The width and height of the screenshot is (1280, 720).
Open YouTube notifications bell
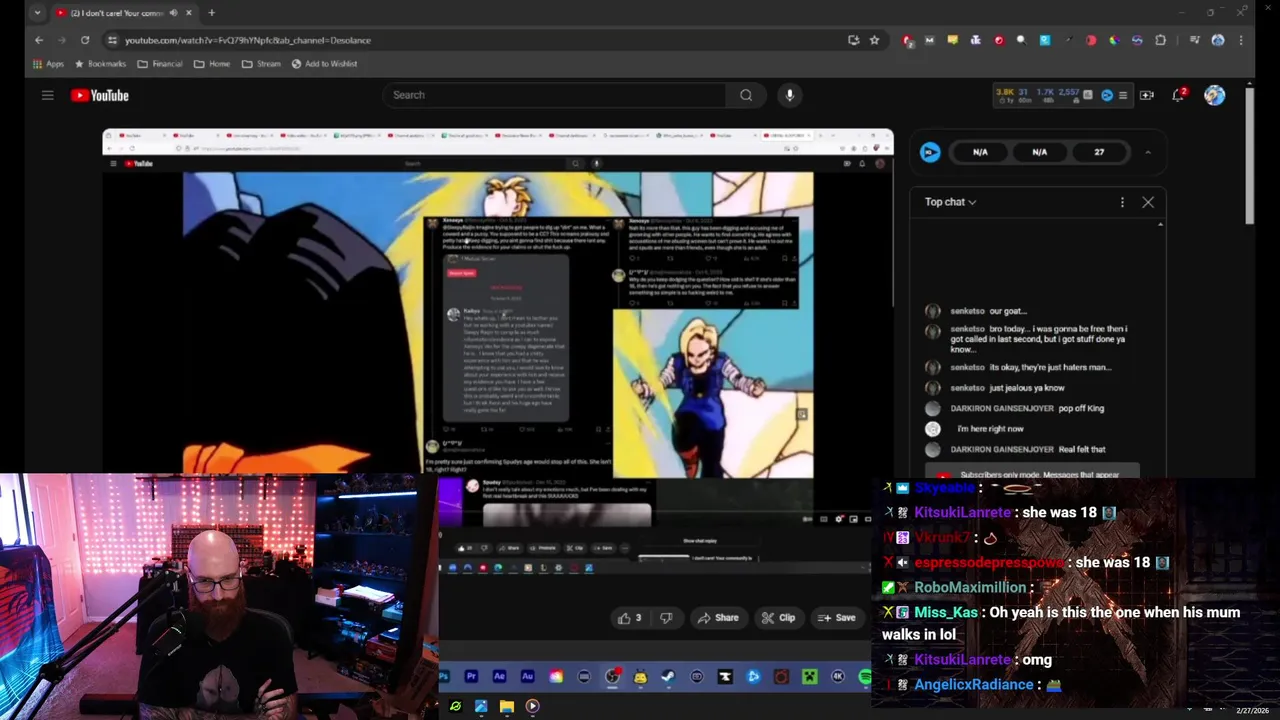pyautogui.click(x=1179, y=95)
